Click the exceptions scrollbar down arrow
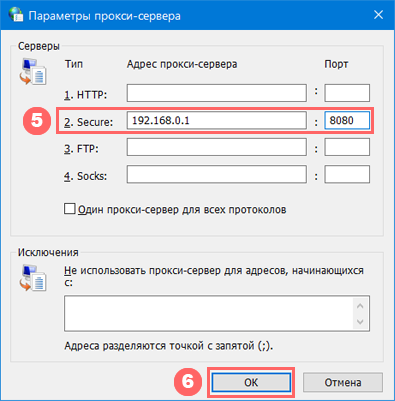 pos(360,322)
